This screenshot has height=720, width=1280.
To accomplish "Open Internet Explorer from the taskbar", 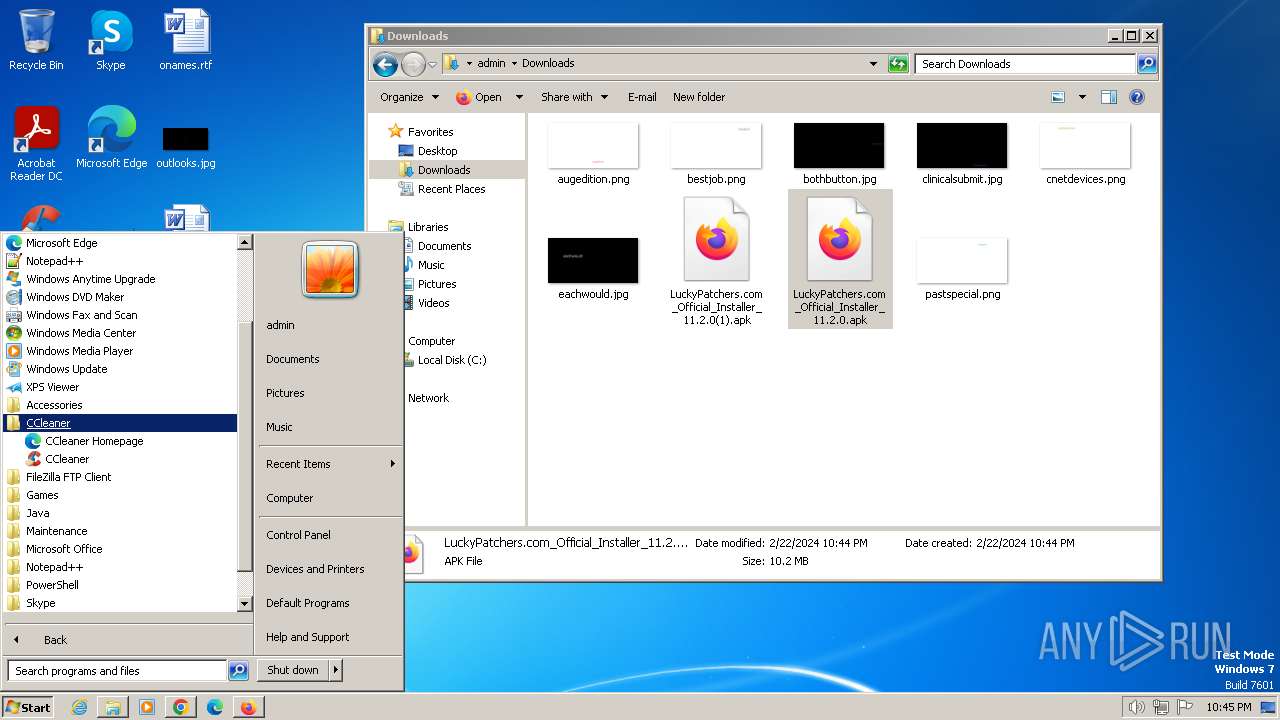I will pyautogui.click(x=80, y=707).
